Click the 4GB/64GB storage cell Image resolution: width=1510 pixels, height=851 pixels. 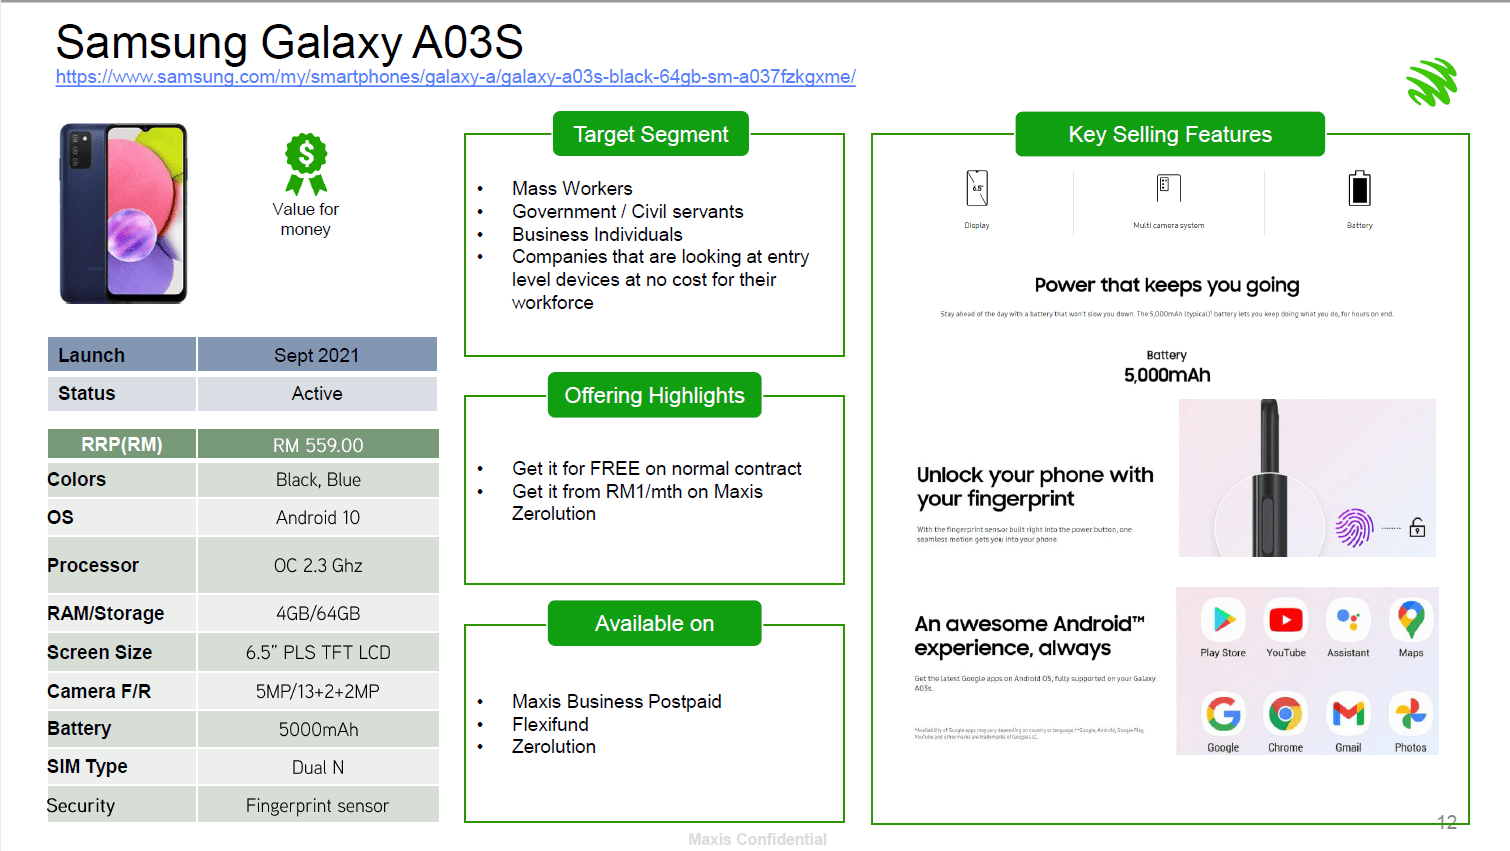tap(318, 613)
